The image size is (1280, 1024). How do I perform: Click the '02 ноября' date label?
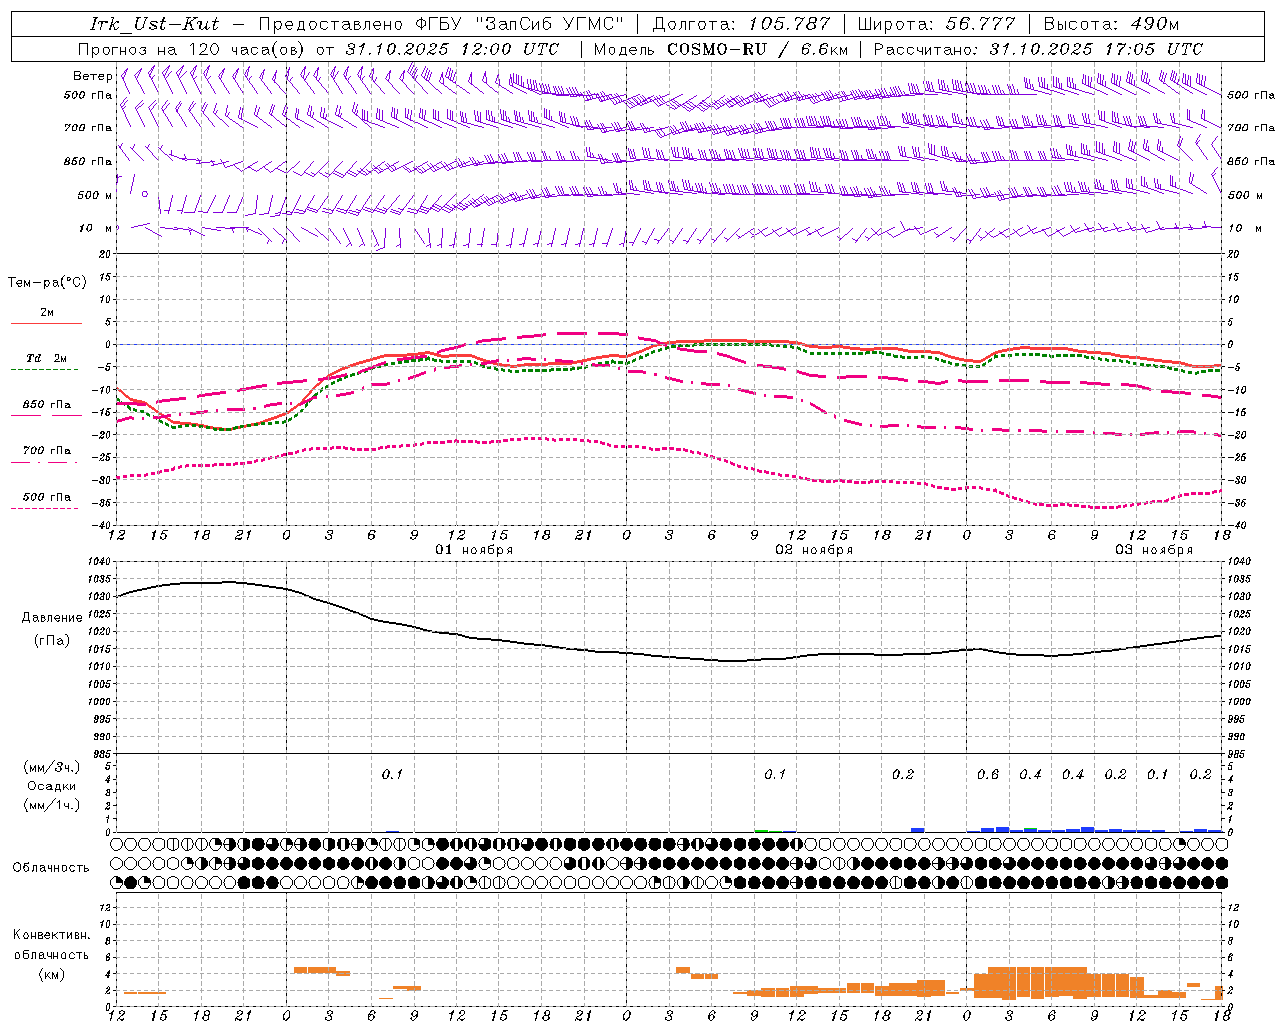tap(814, 550)
